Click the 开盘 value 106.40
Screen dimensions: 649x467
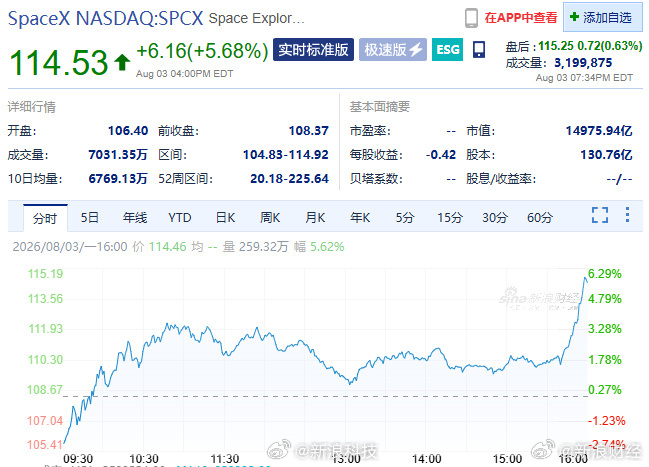pos(128,131)
